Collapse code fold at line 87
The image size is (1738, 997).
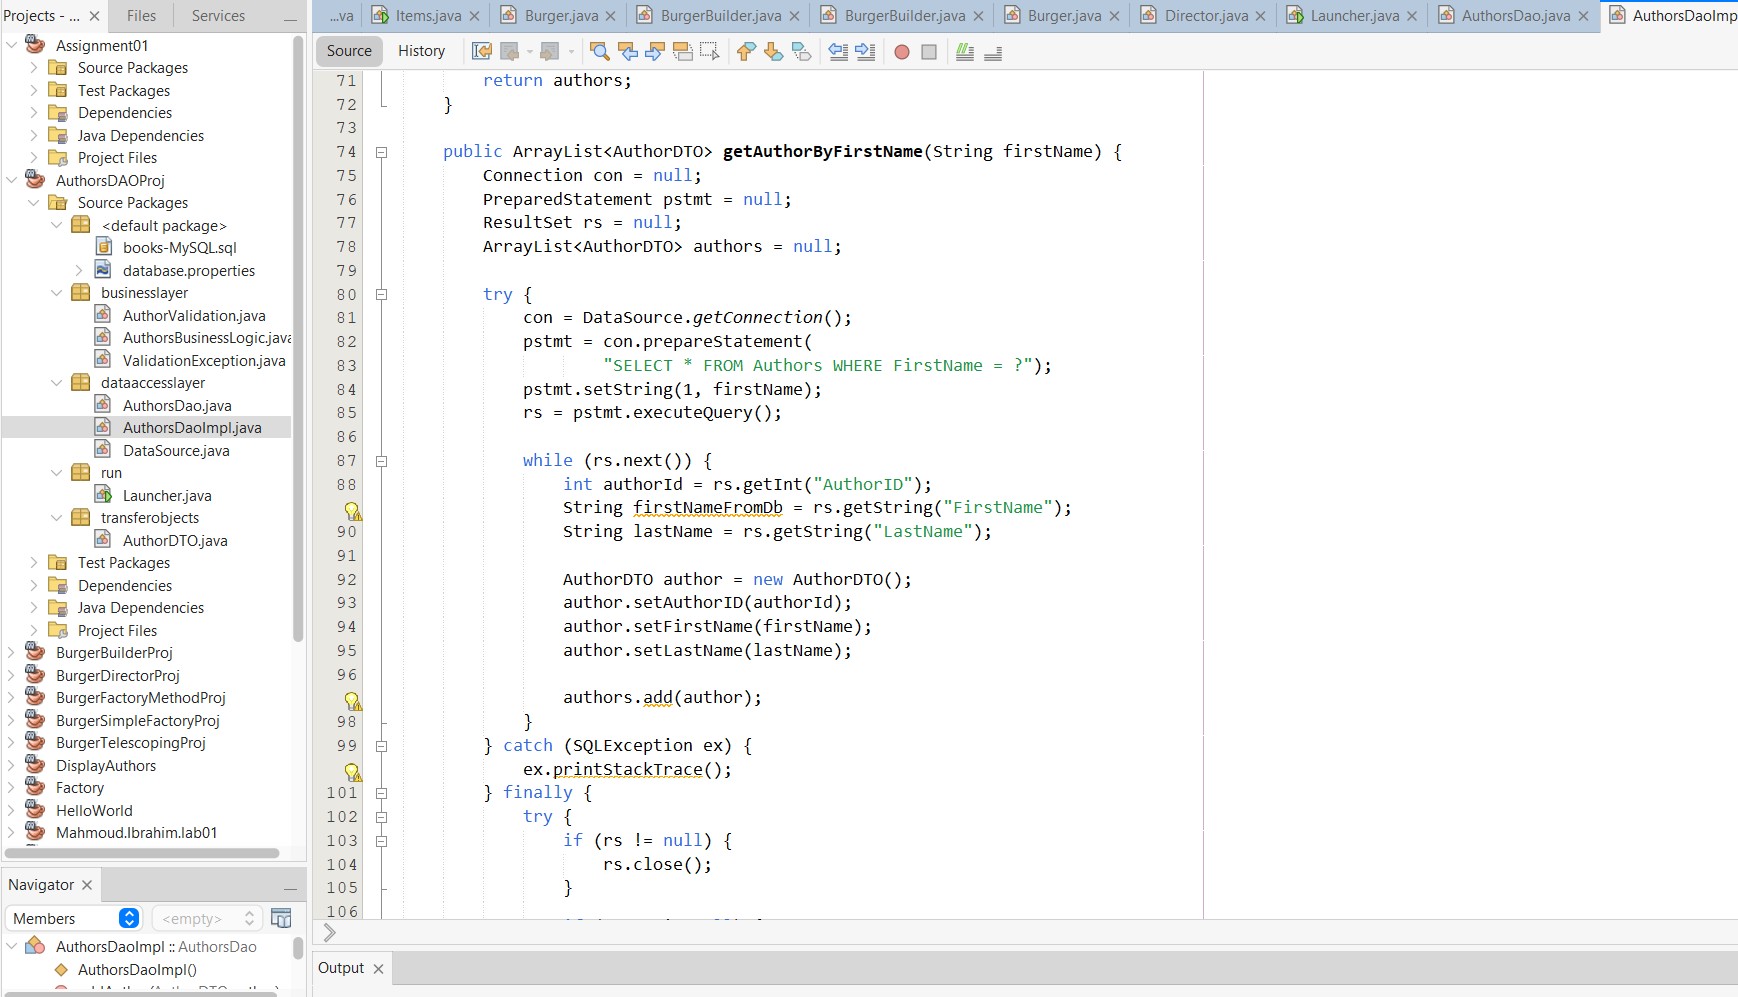coord(381,461)
